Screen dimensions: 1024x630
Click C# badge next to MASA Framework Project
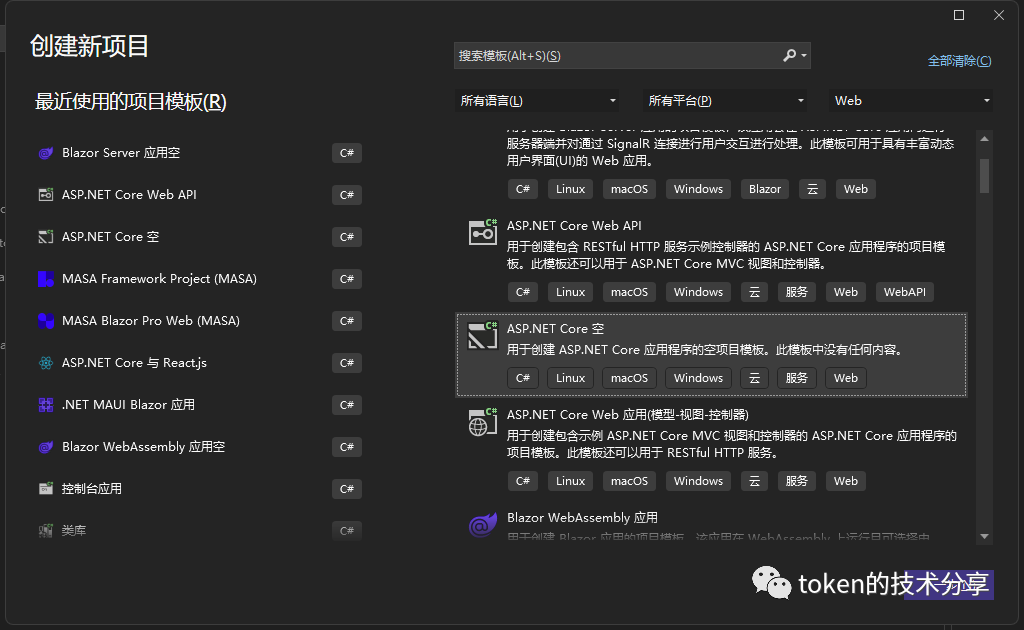pos(347,279)
